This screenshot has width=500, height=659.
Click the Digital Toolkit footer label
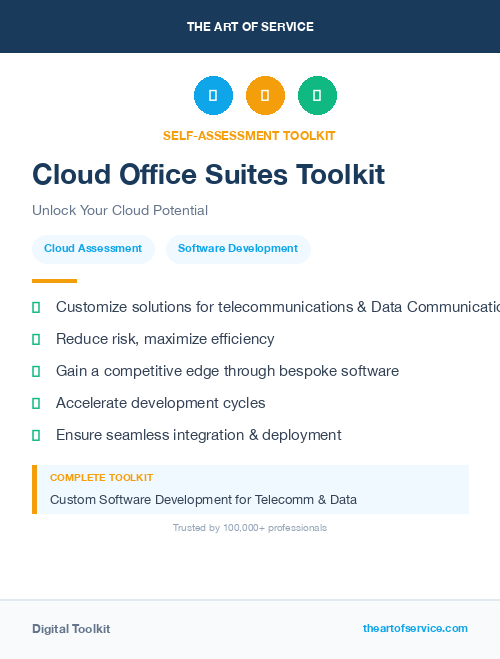click(71, 629)
